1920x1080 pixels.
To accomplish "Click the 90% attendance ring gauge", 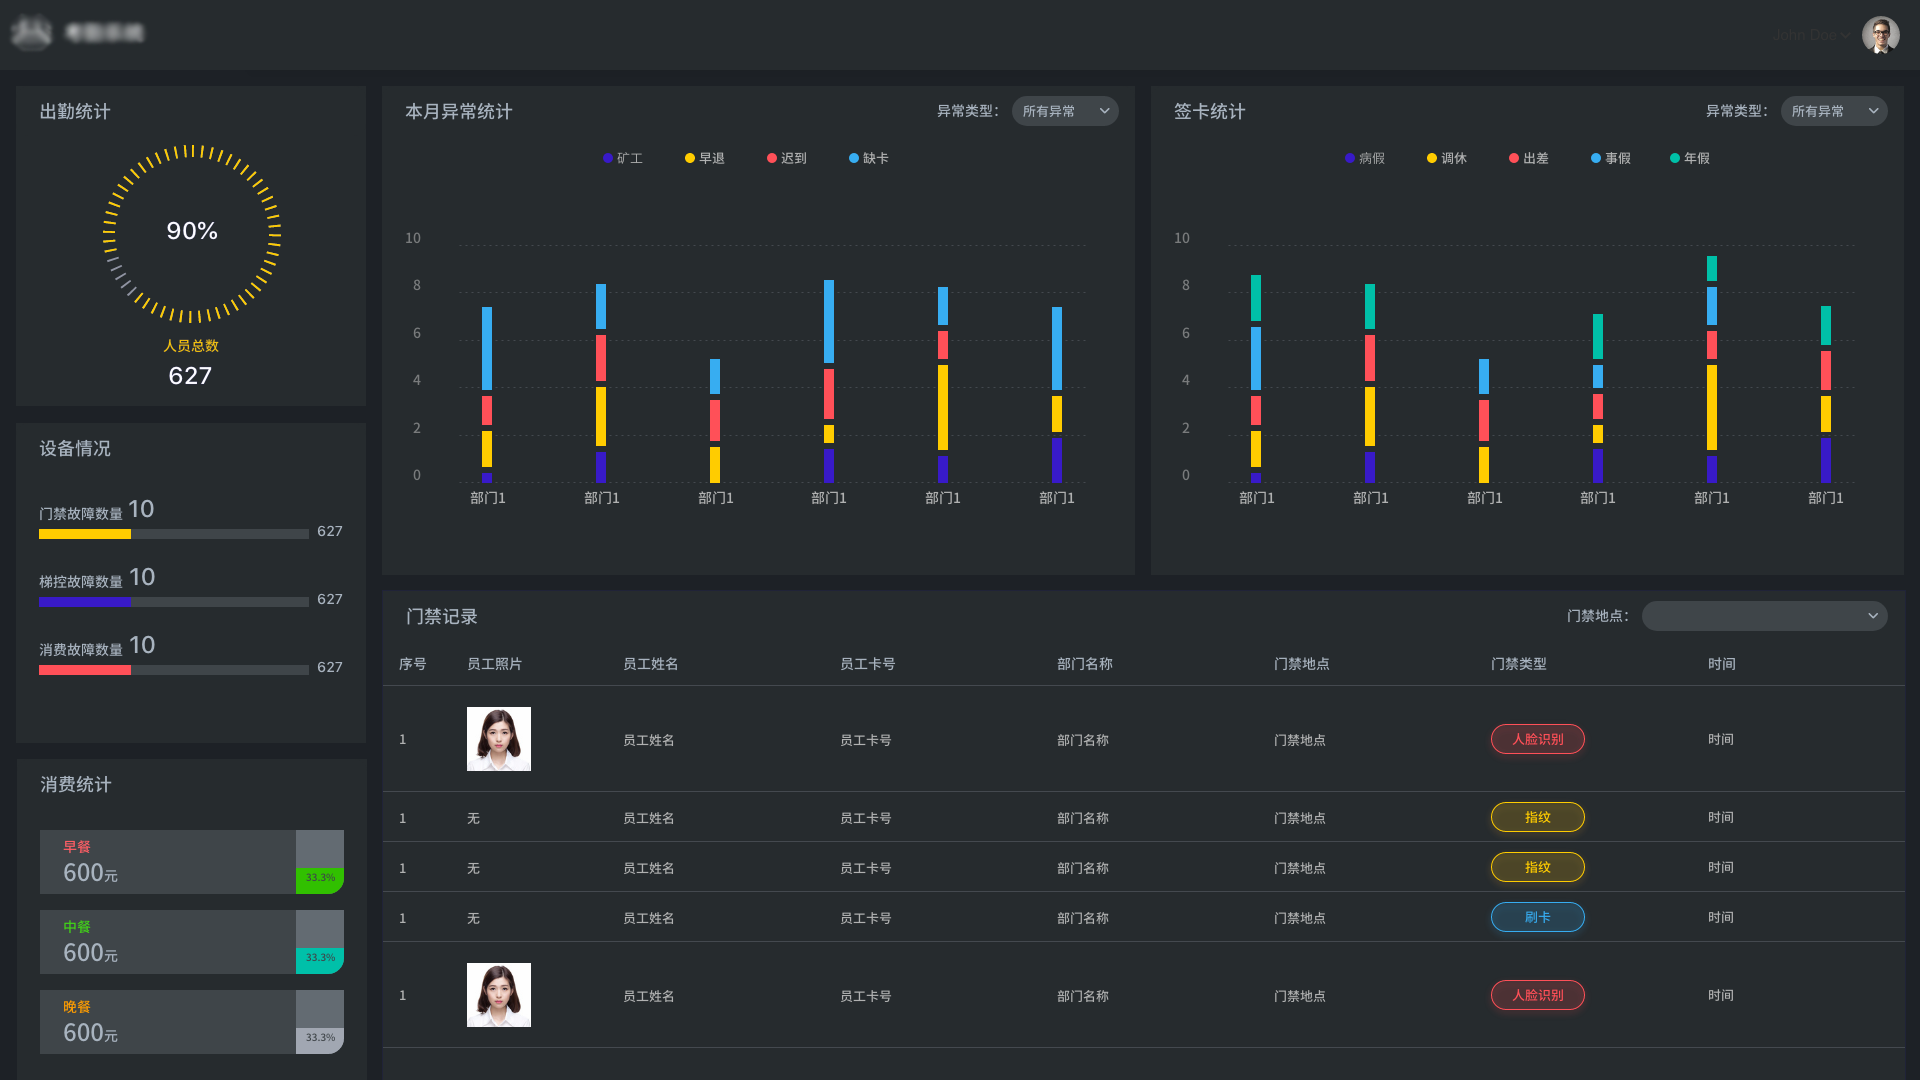I will coord(191,232).
